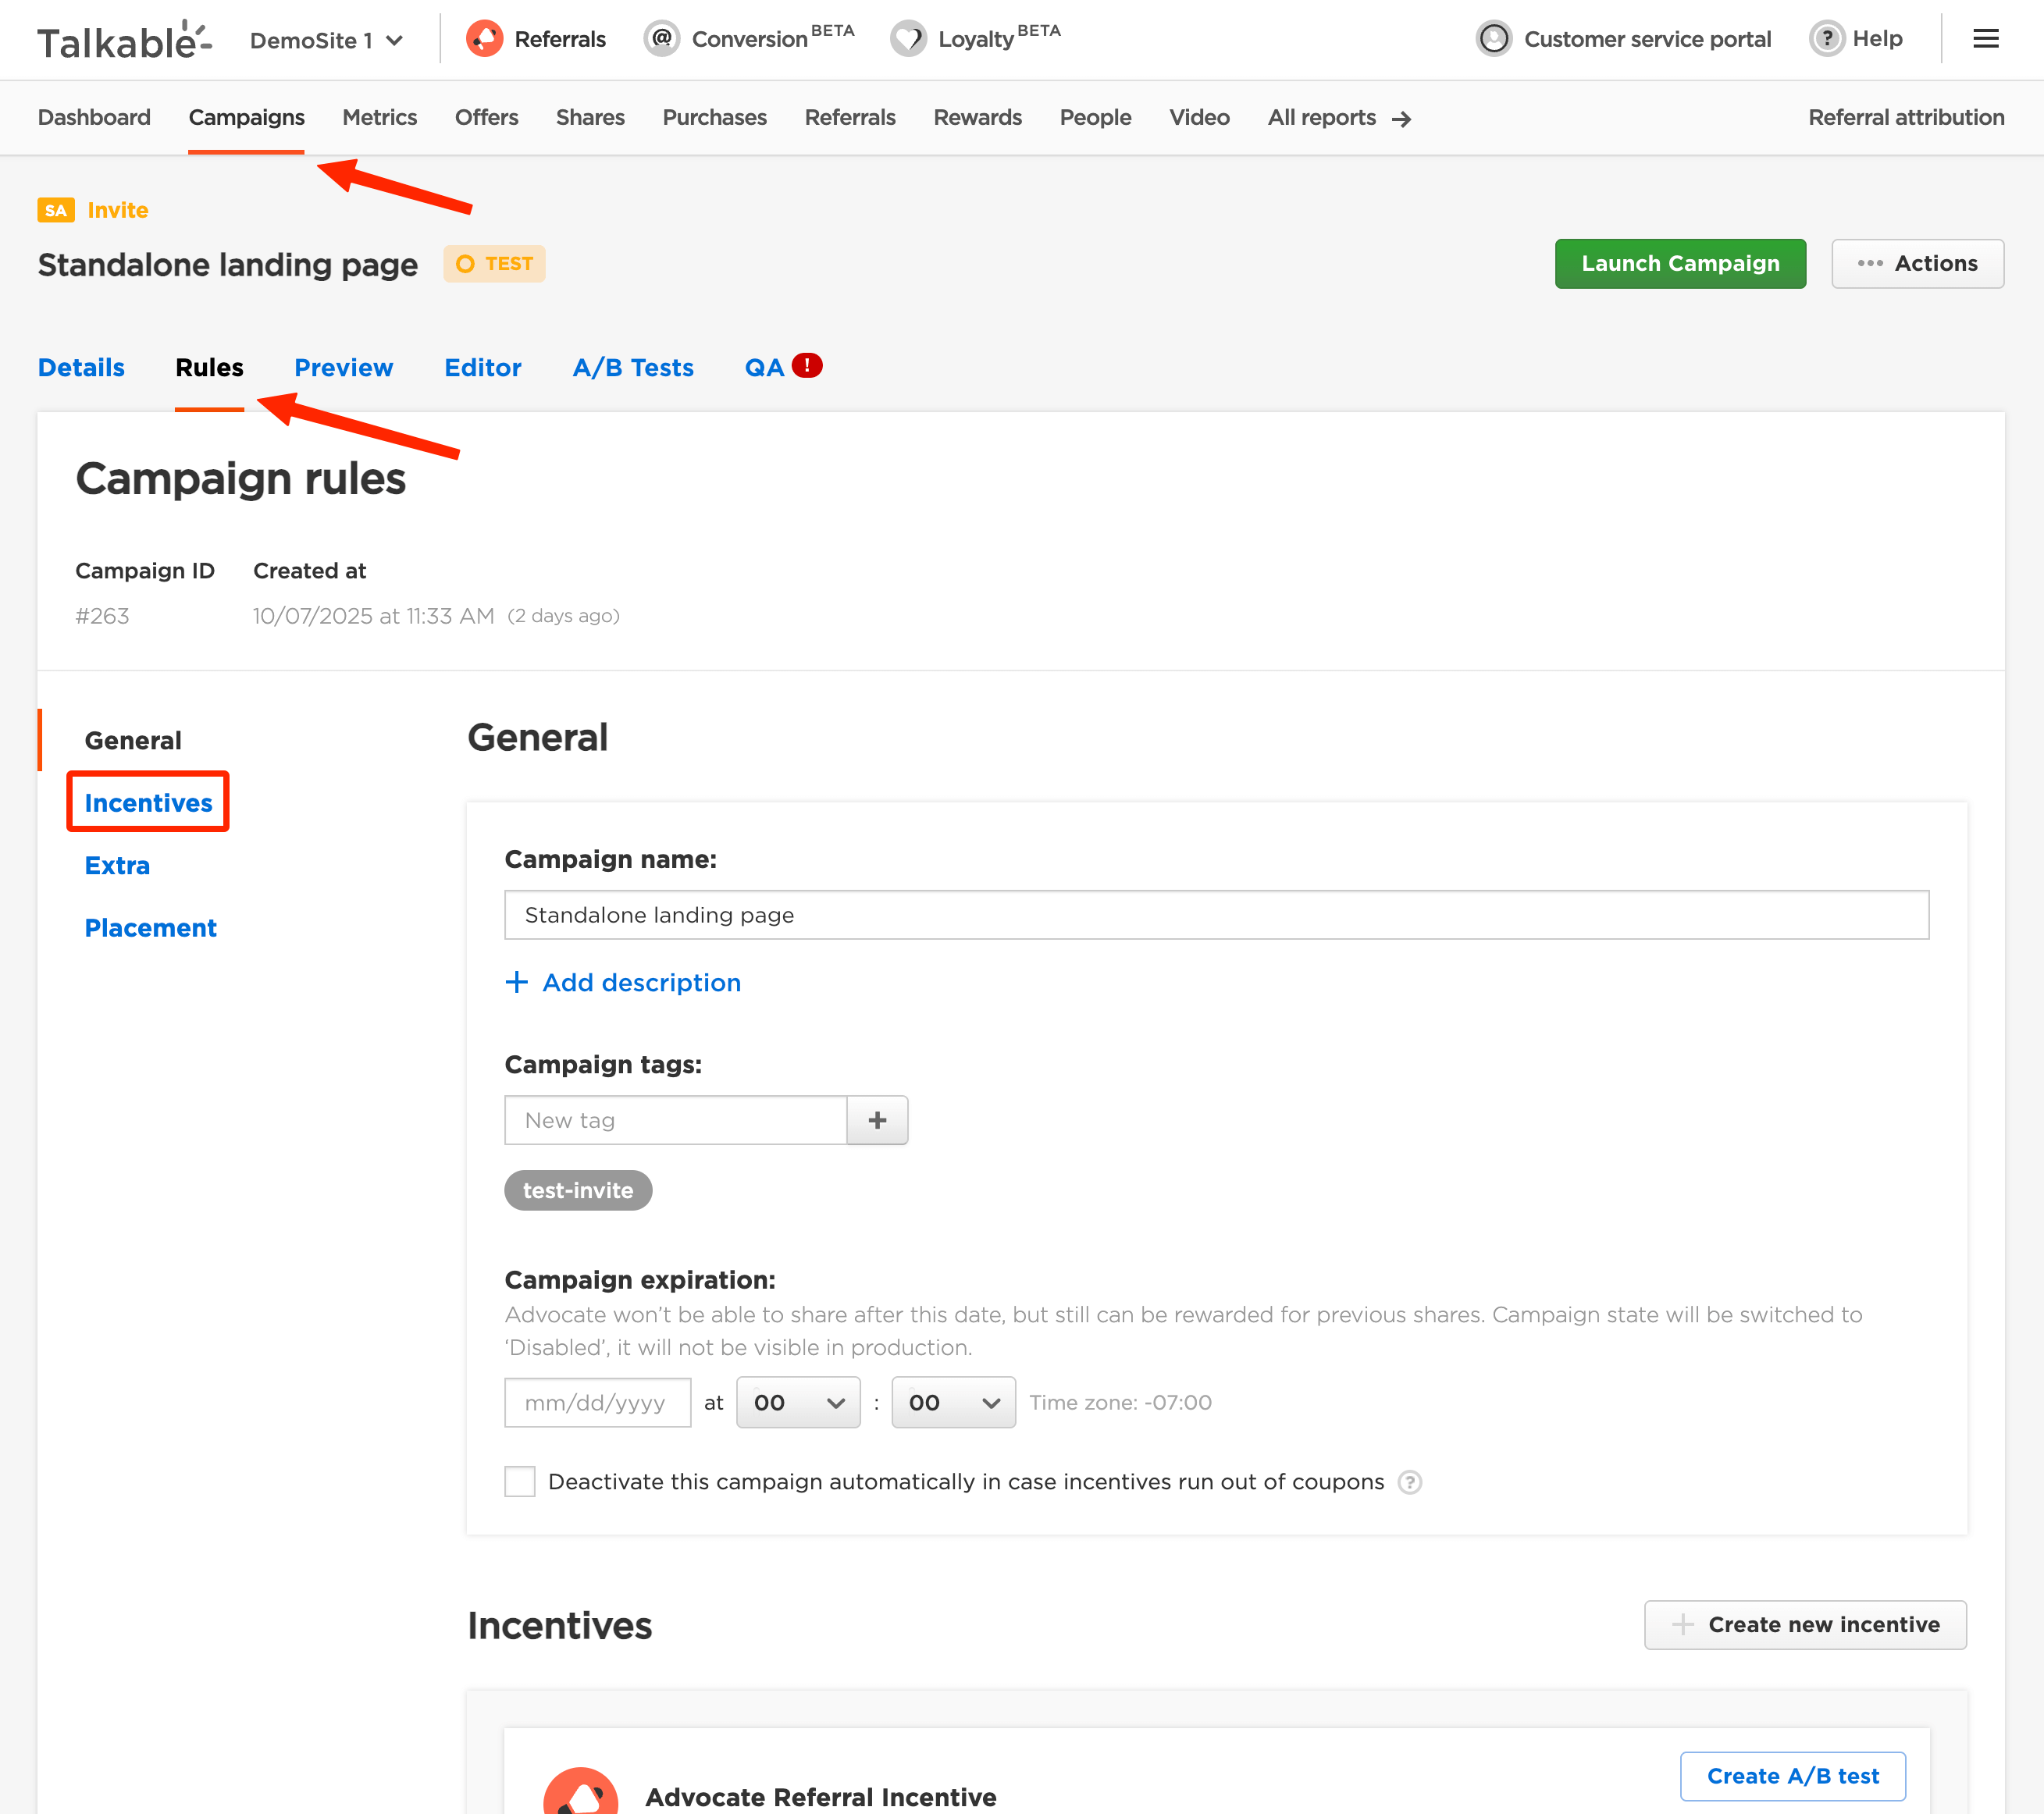The image size is (2044, 1814).
Task: Click the Loyalty heart icon
Action: point(908,39)
